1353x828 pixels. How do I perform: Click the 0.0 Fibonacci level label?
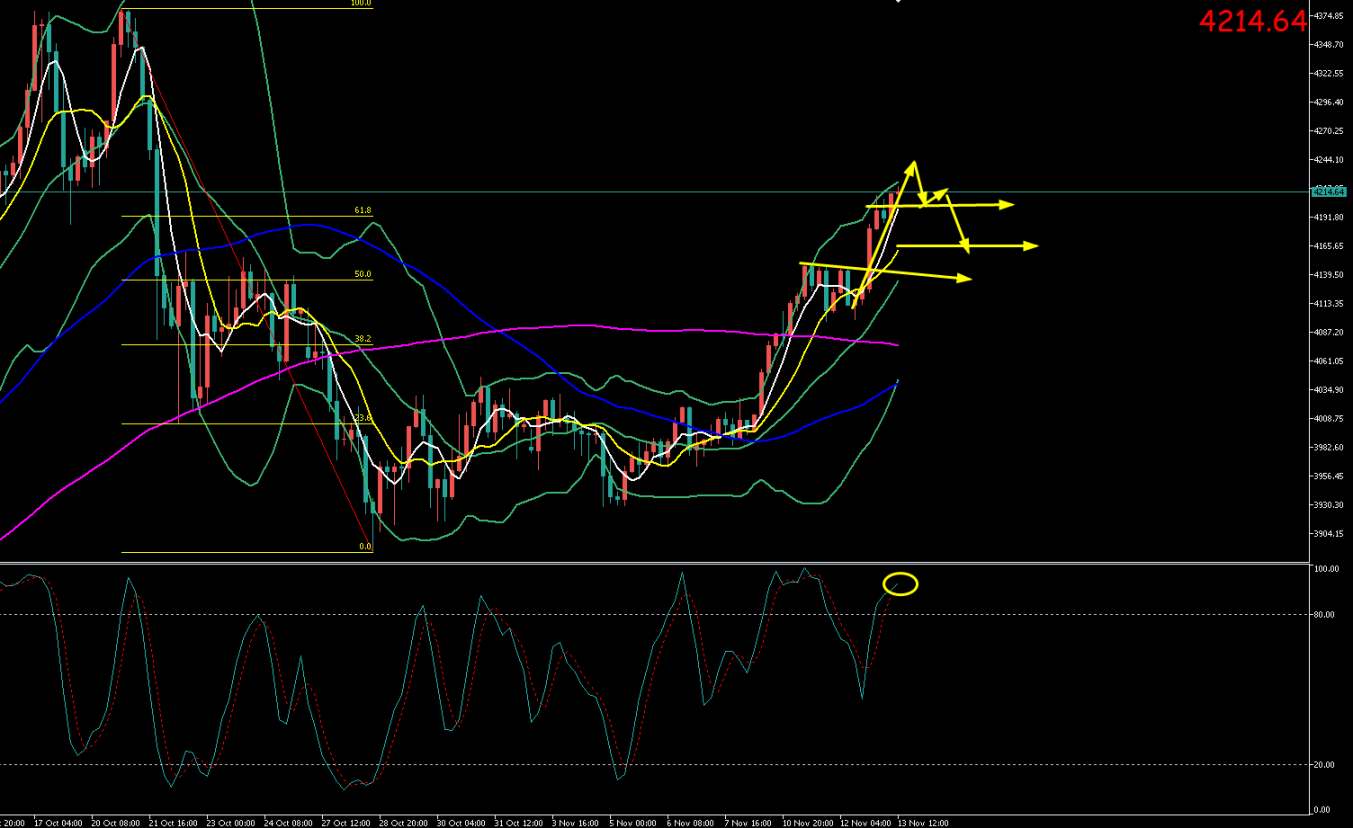pos(364,547)
